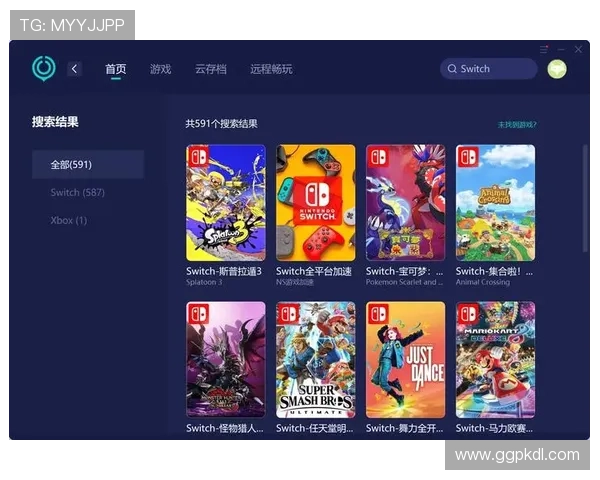Open the Pokemon Scarlet and Violet cover
The height and width of the screenshot is (480, 600).
pos(406,203)
